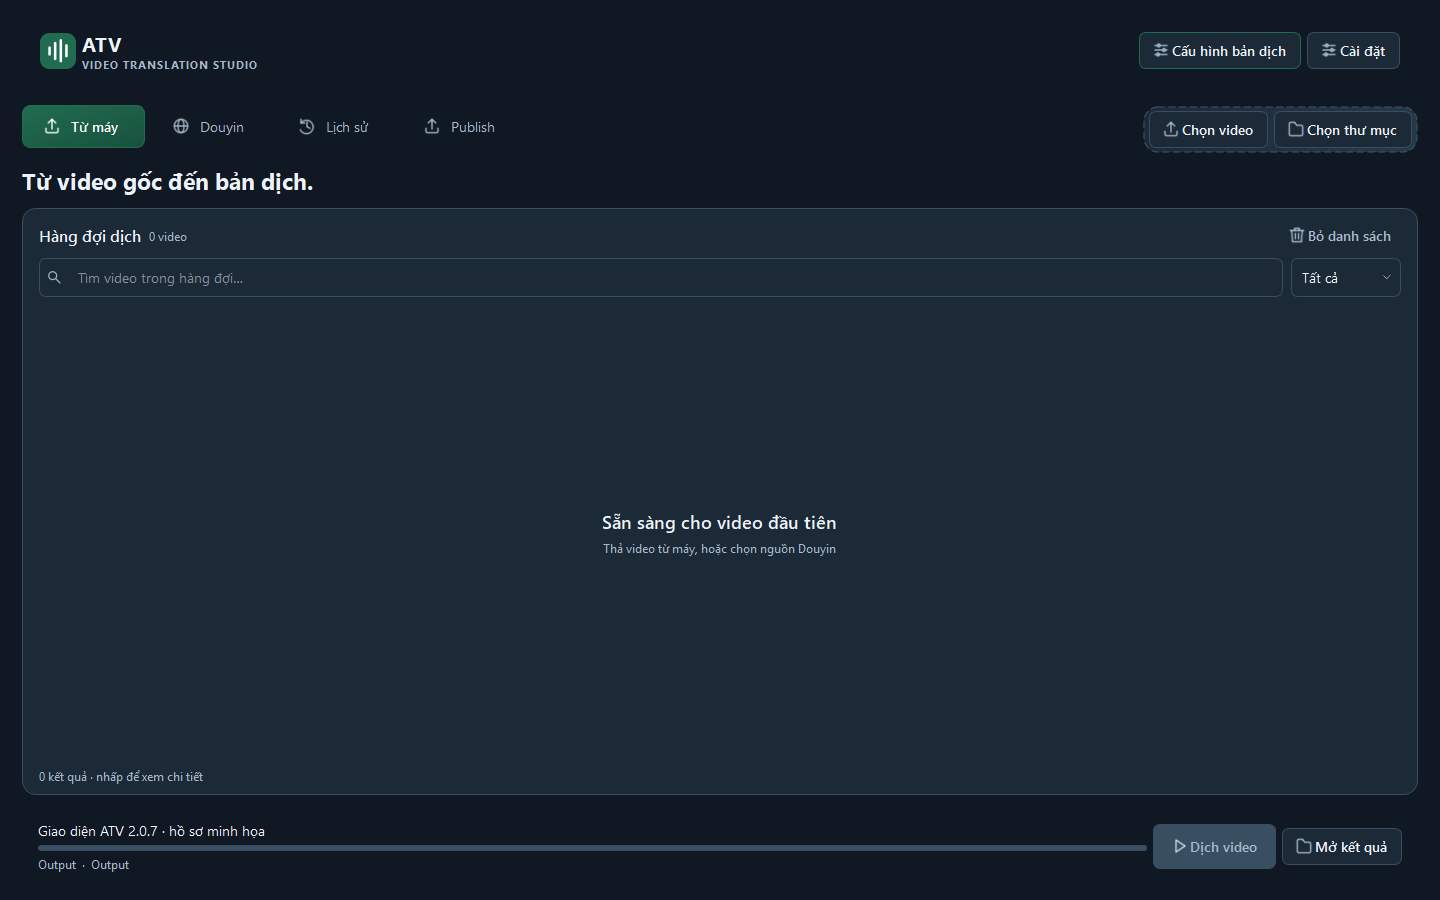Click the sliders icon in Cấu hình bản dịch
Screen dimensions: 1440x900
(x=1161, y=50)
